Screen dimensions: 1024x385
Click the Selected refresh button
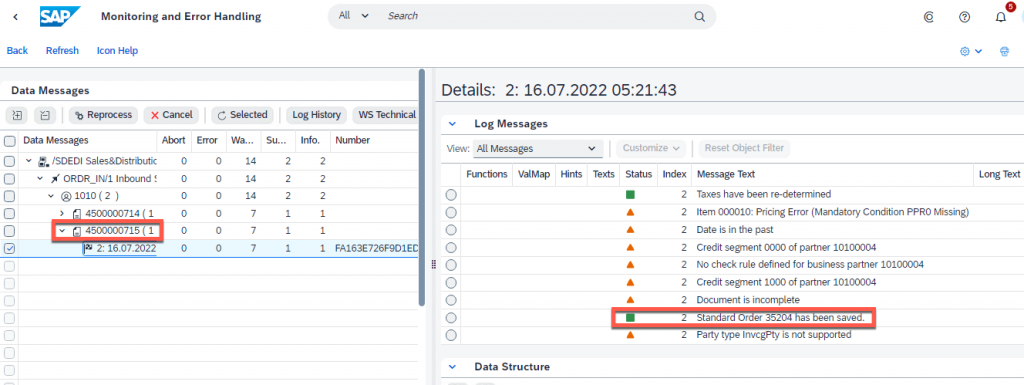pyautogui.click(x=242, y=116)
